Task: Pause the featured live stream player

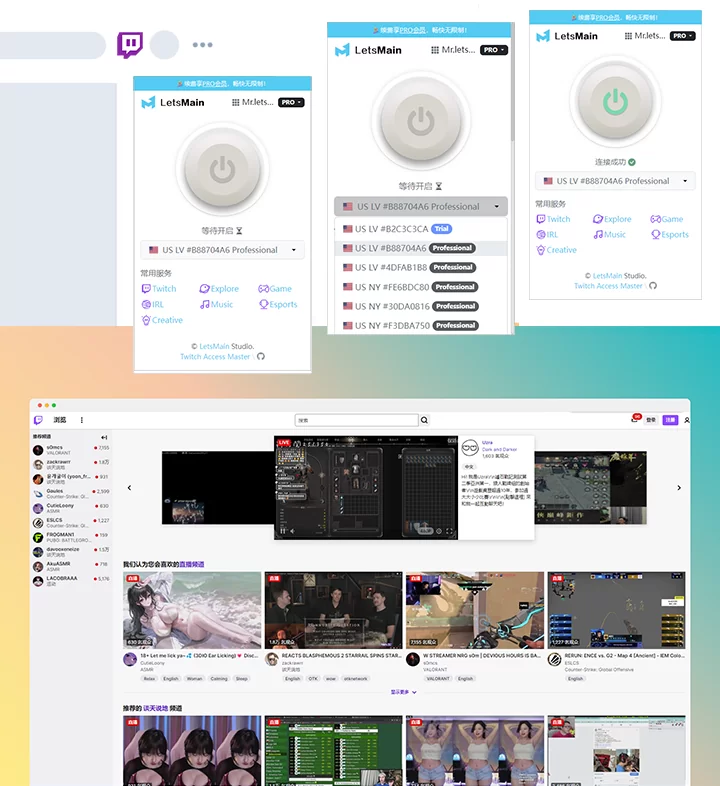Action: pos(282,531)
